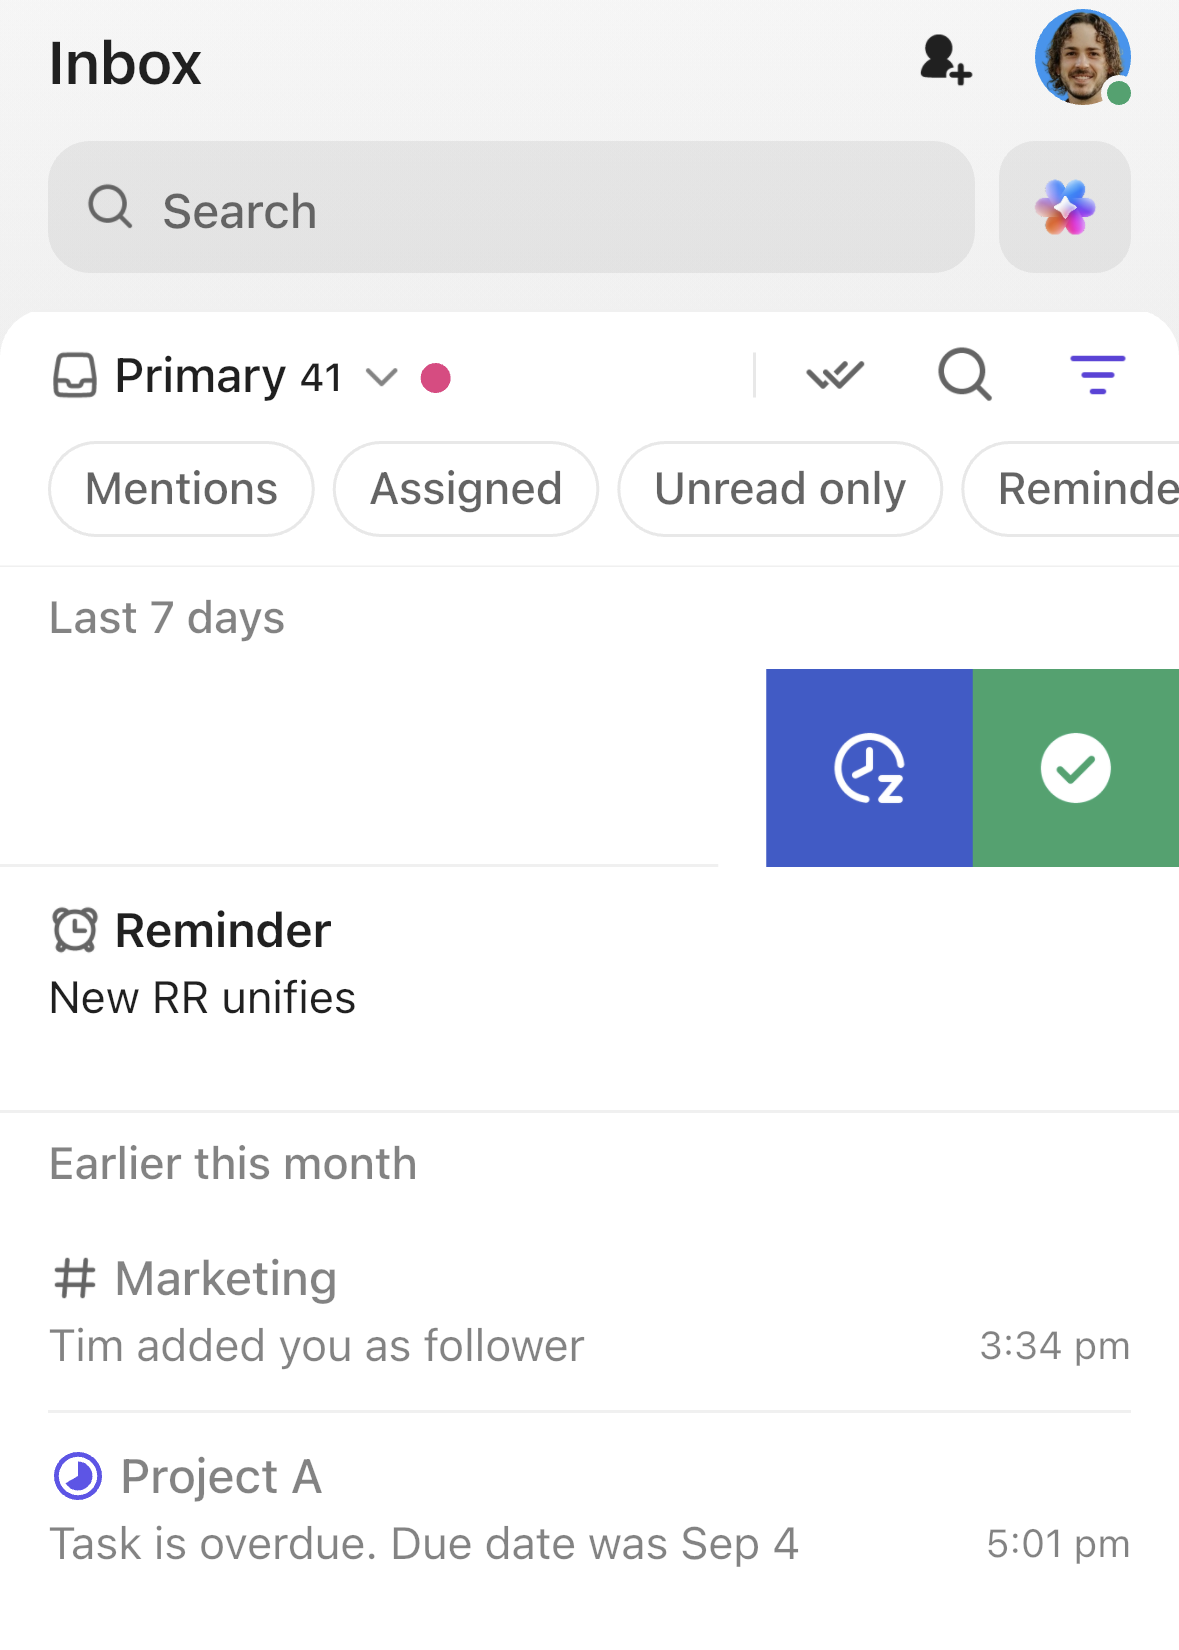Toggle the Unread only filter

(x=780, y=489)
